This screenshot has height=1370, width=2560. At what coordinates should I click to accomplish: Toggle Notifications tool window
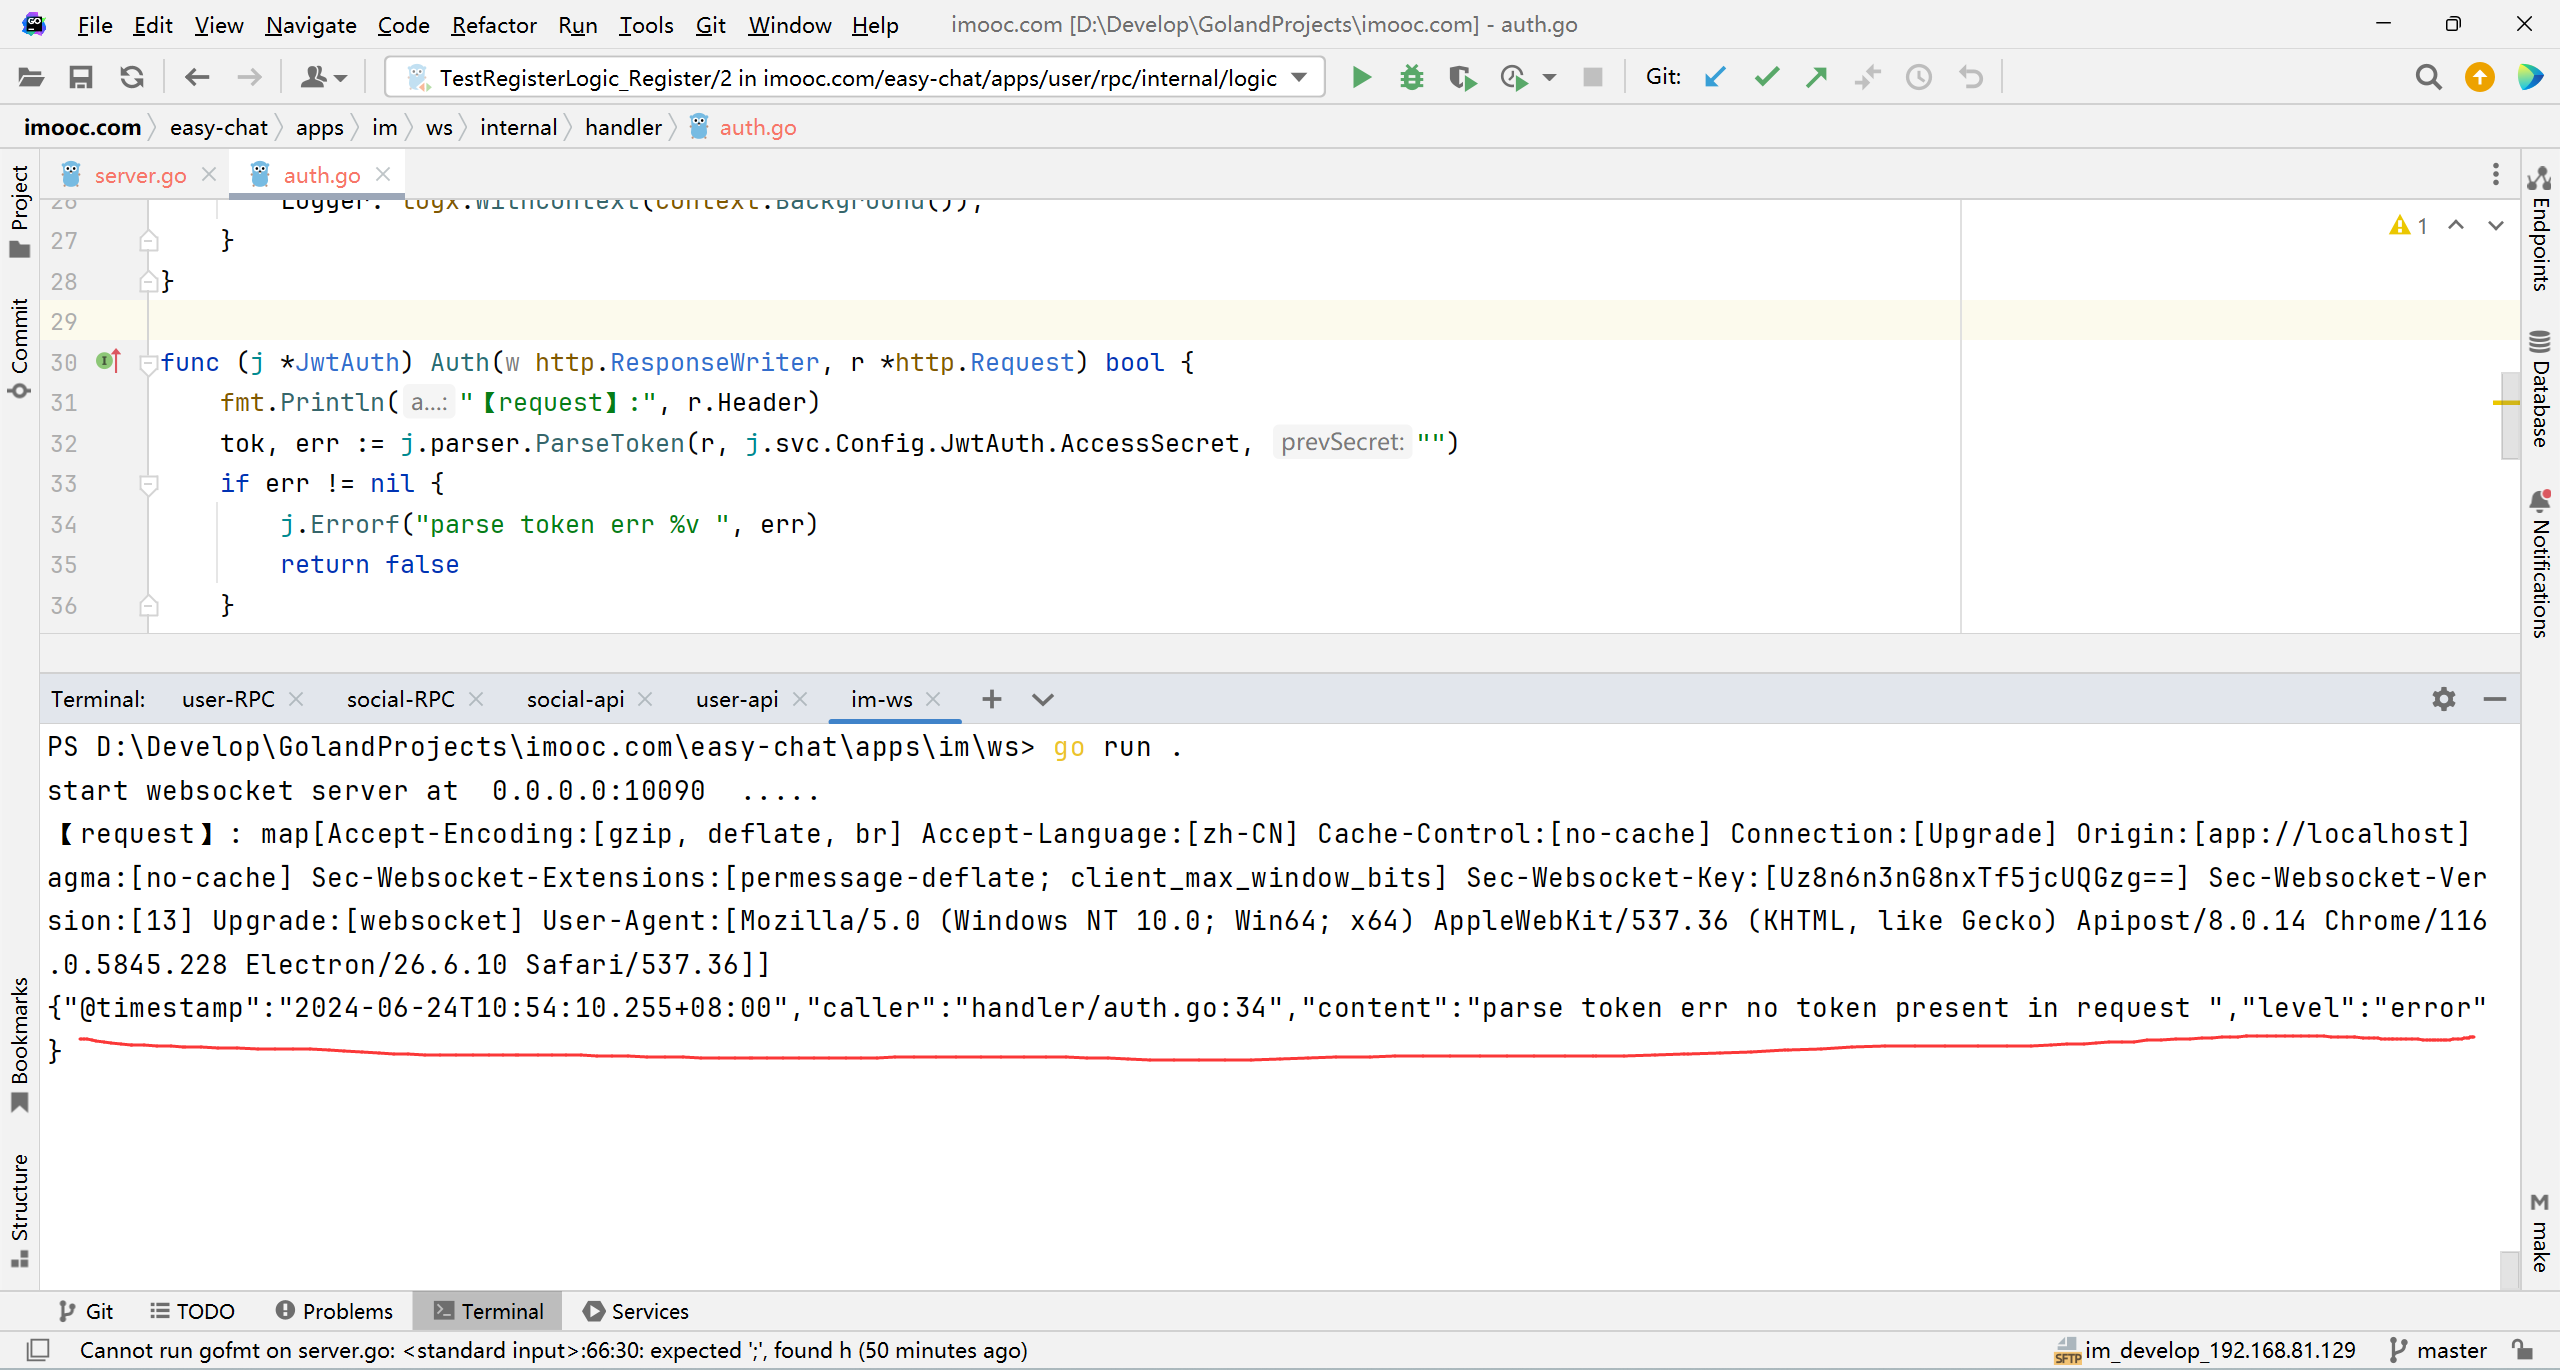[x=2540, y=564]
